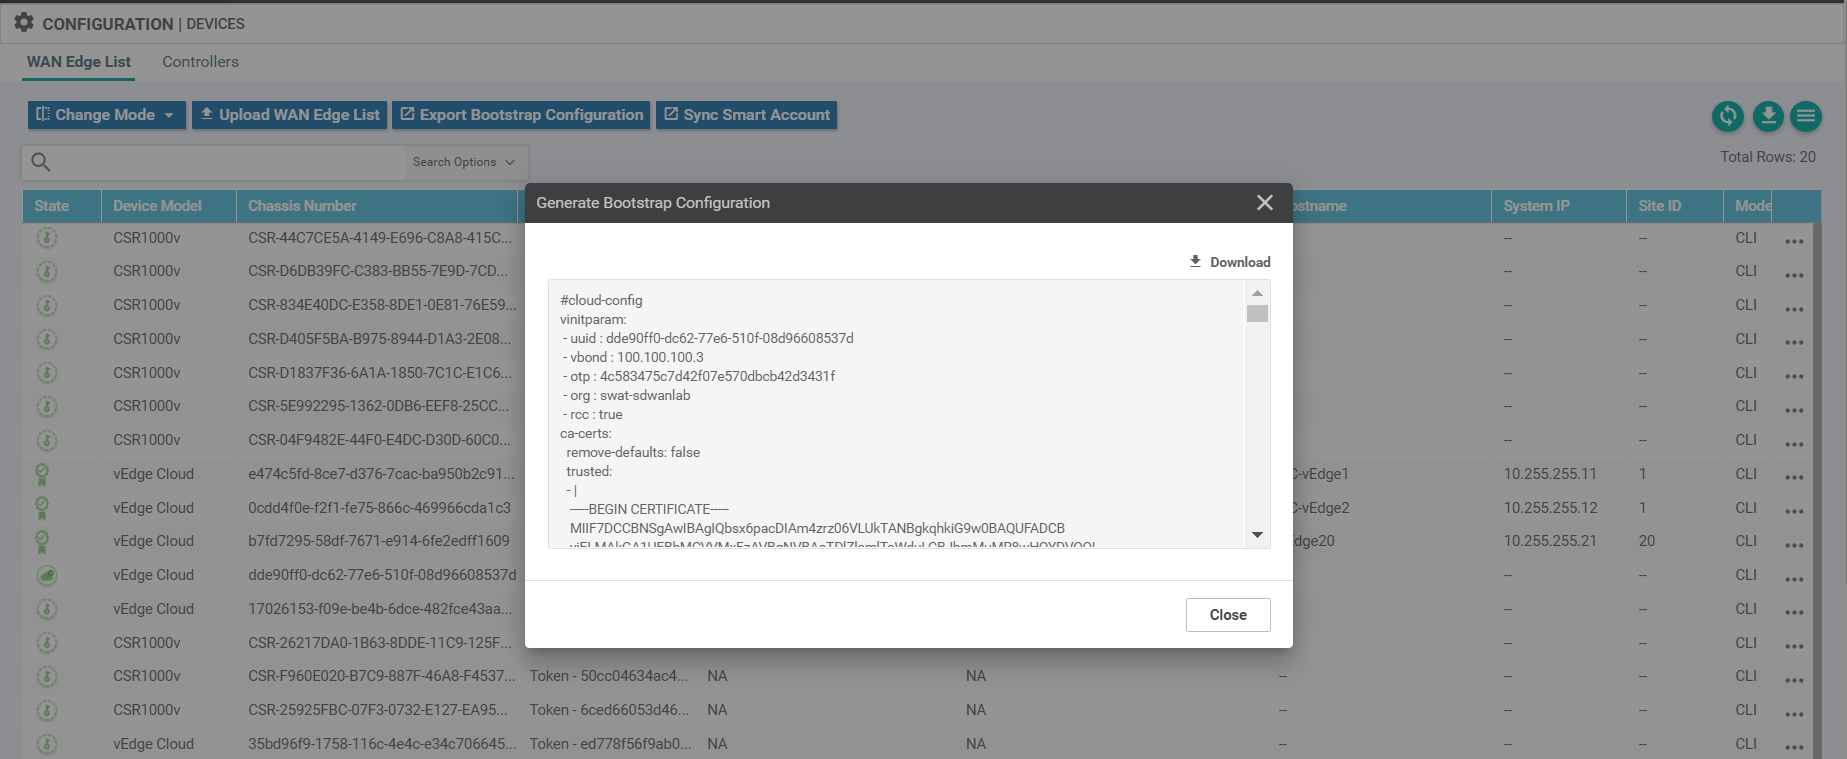1847x759 pixels.
Task: Open more-actions dots on the 10.255.255.21 row
Action: (x=1794, y=544)
